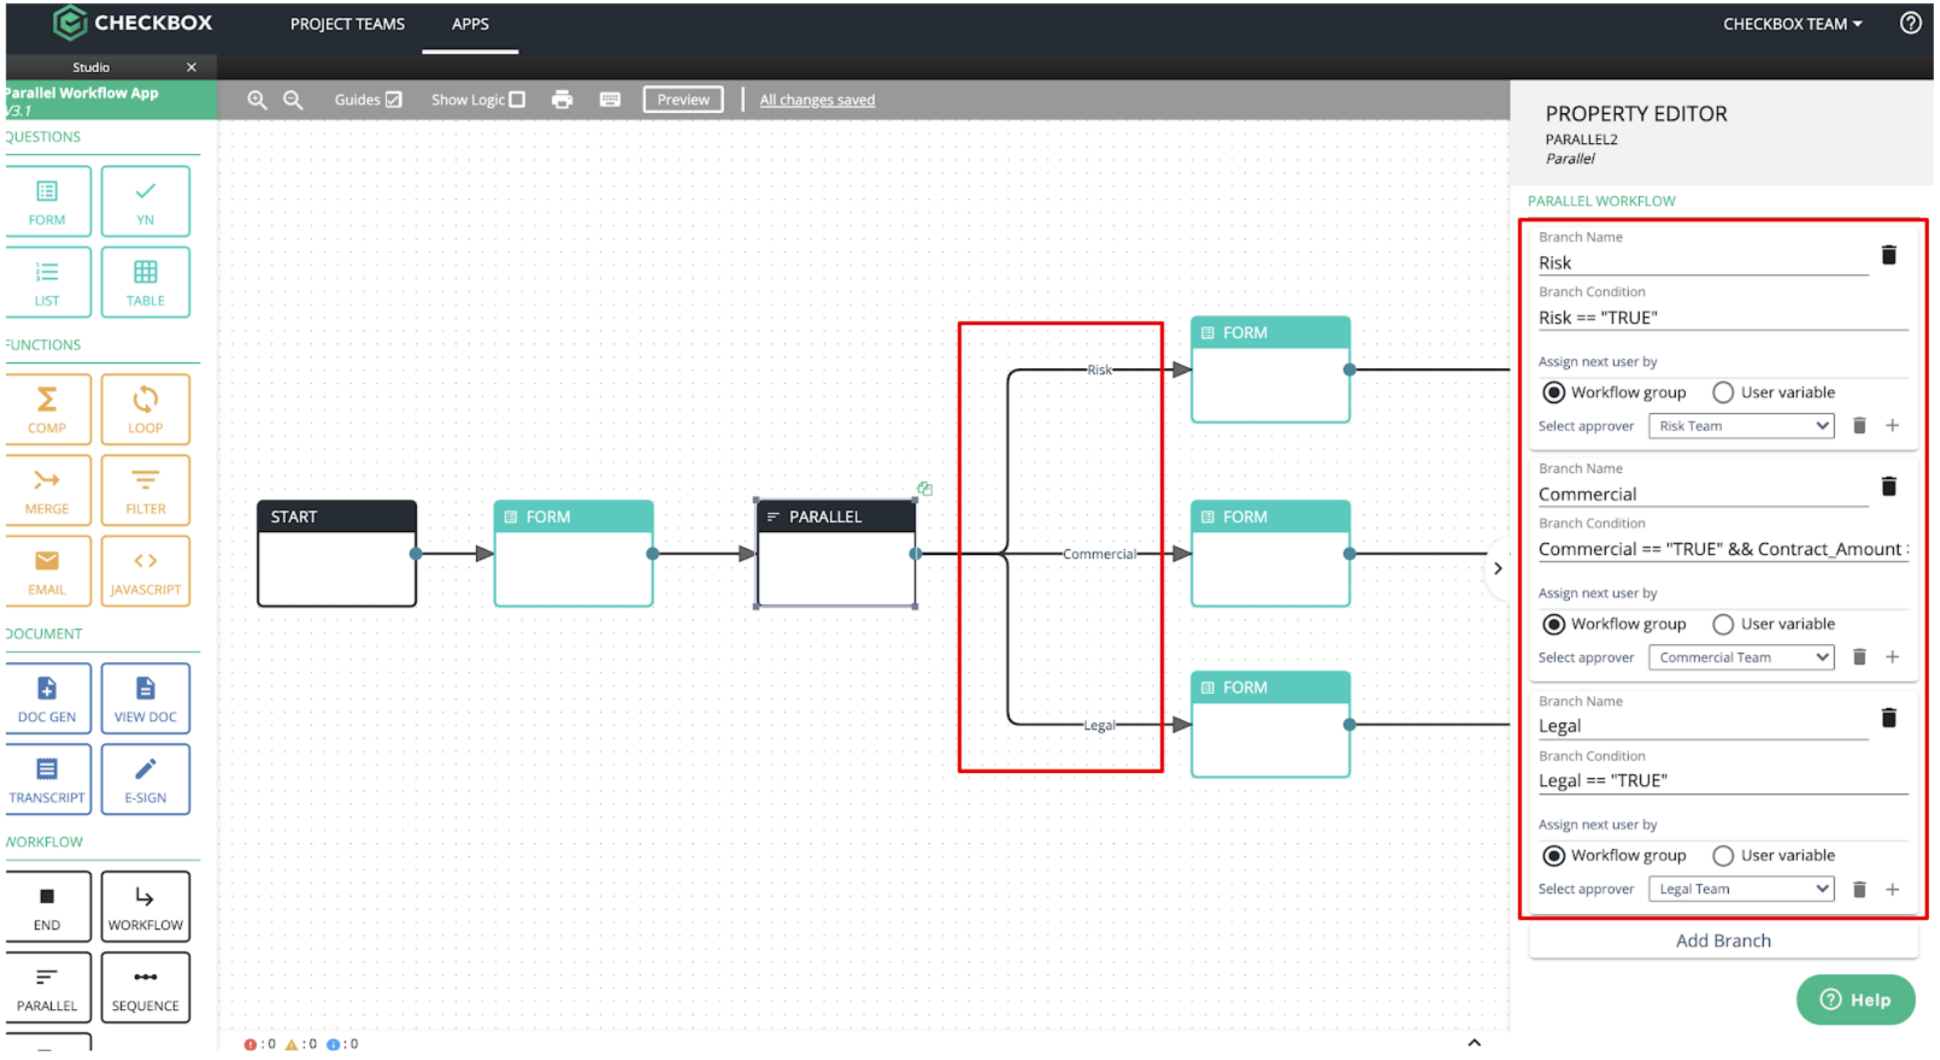
Task: Expand the bottom status panel chevron
Action: click(x=1474, y=1043)
